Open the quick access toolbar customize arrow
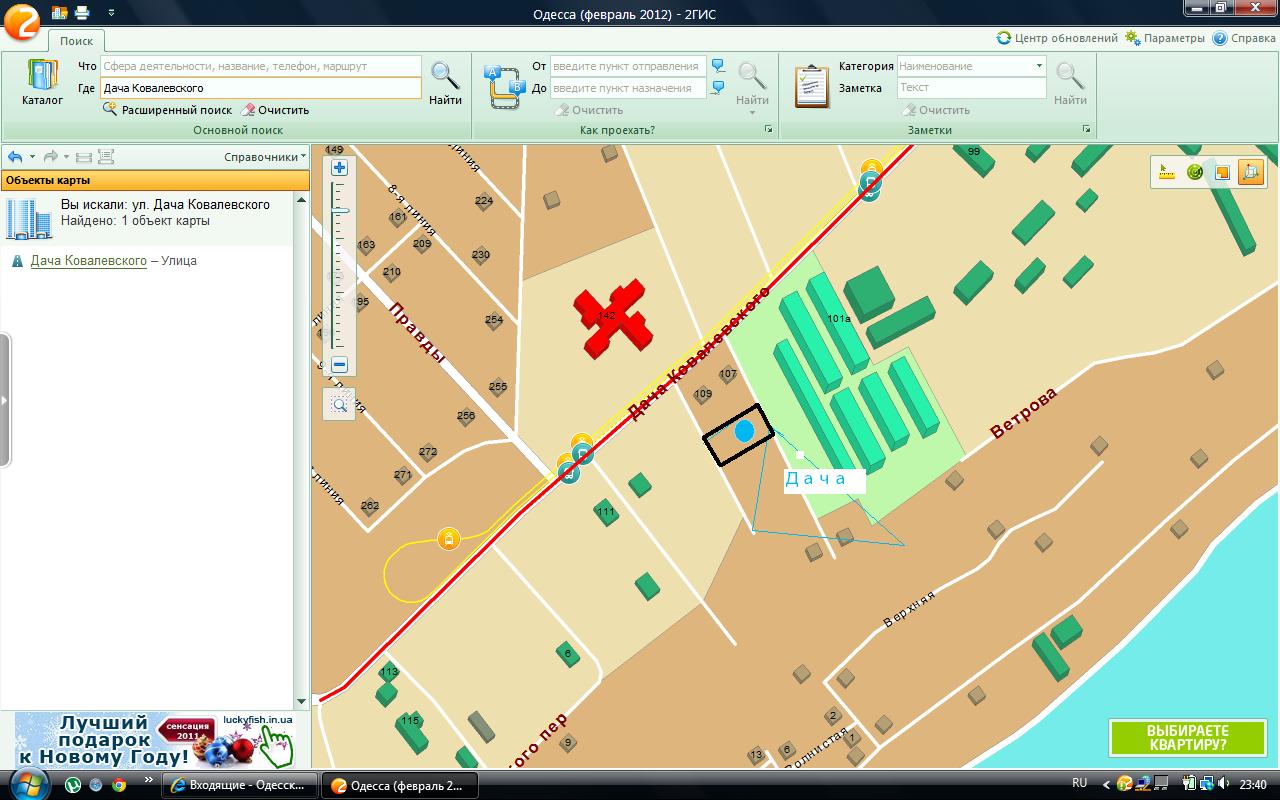Screen dimensions: 1280x800 [x=111, y=13]
